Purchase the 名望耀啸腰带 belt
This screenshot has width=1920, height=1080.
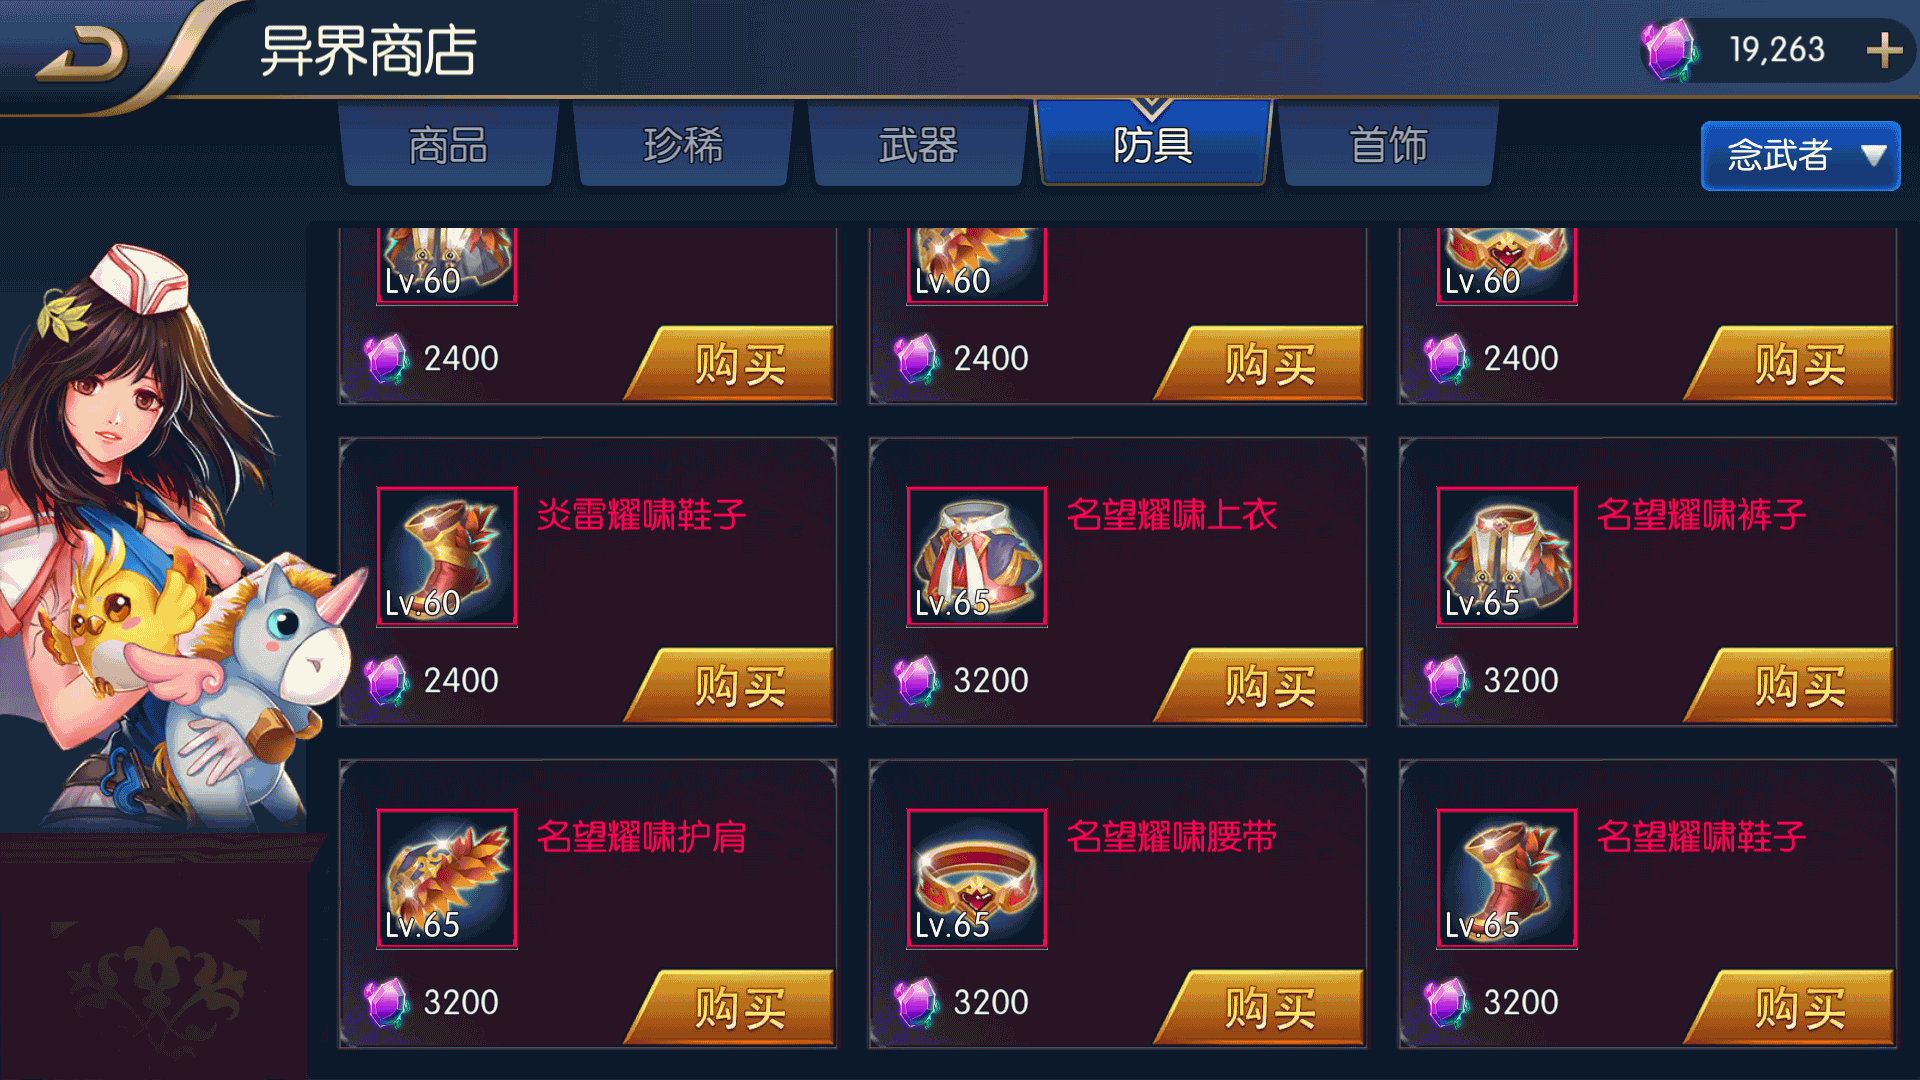pyautogui.click(x=1262, y=1007)
